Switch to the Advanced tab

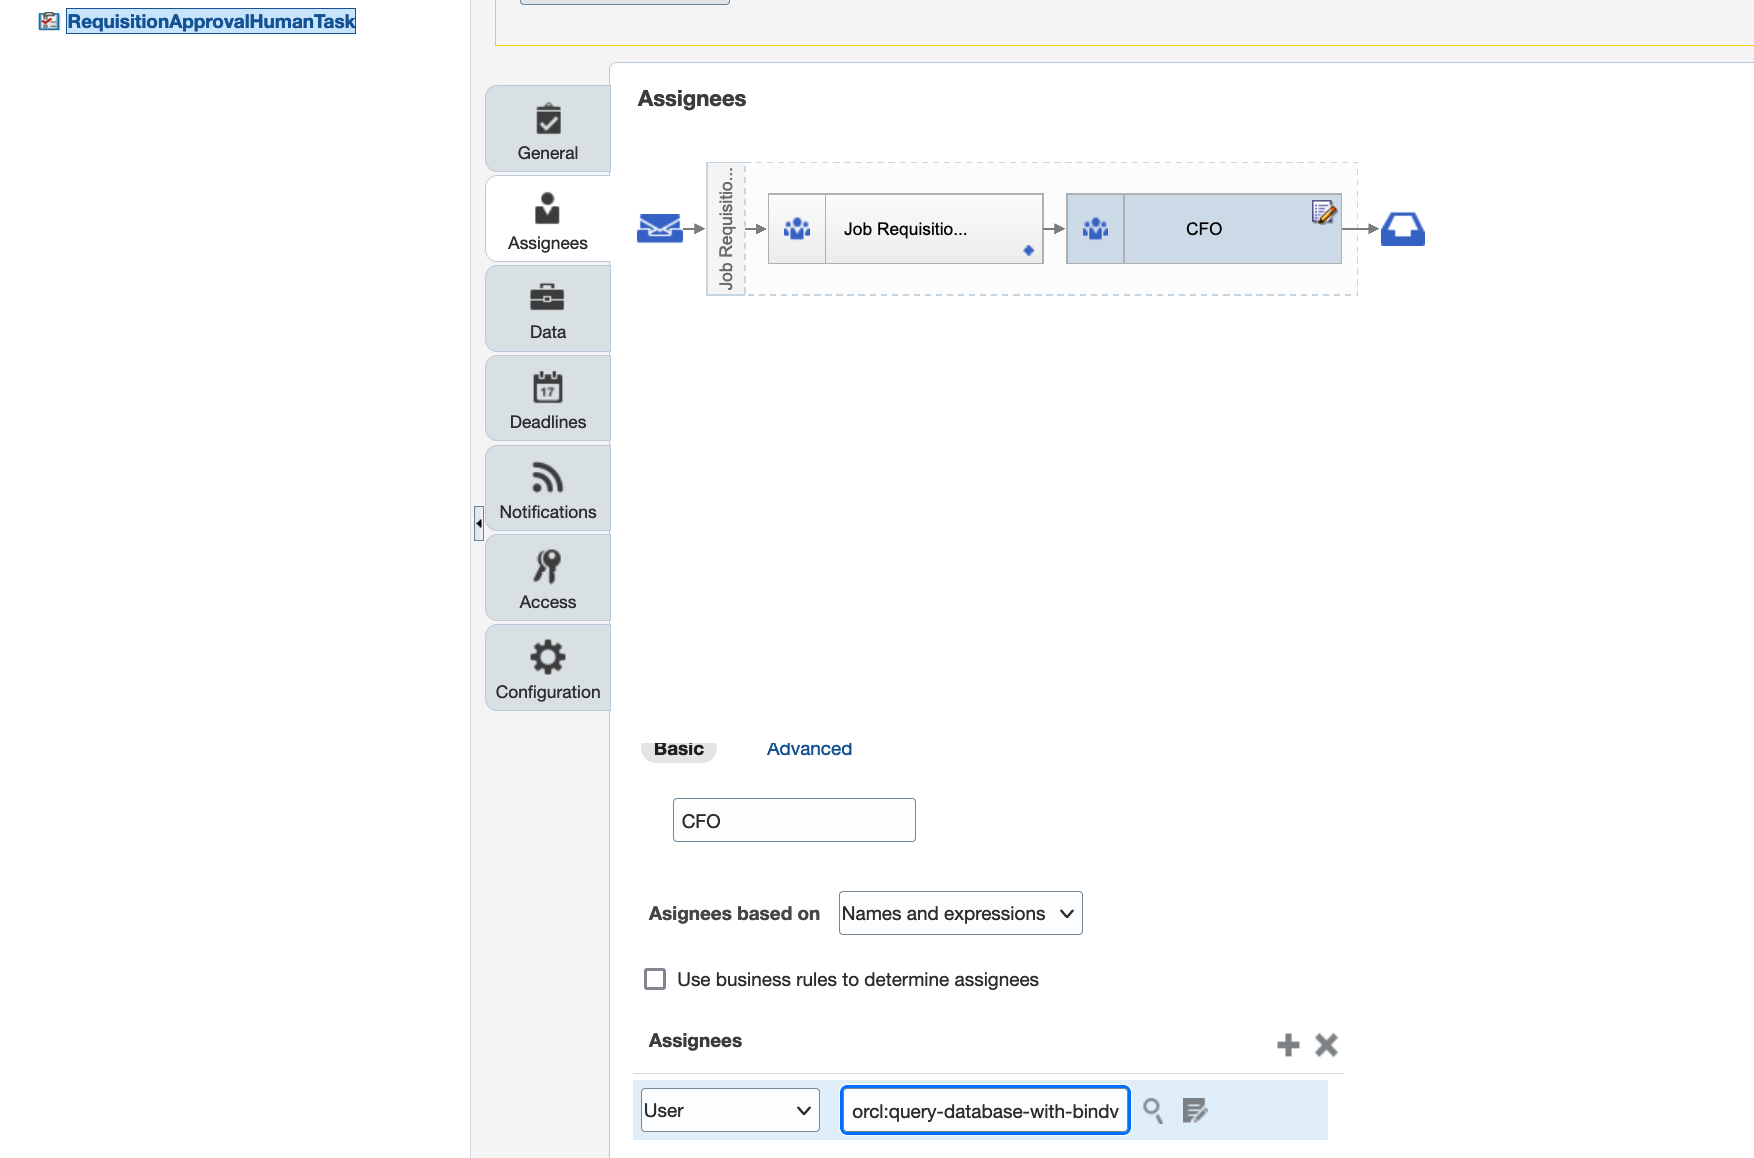[x=808, y=748]
